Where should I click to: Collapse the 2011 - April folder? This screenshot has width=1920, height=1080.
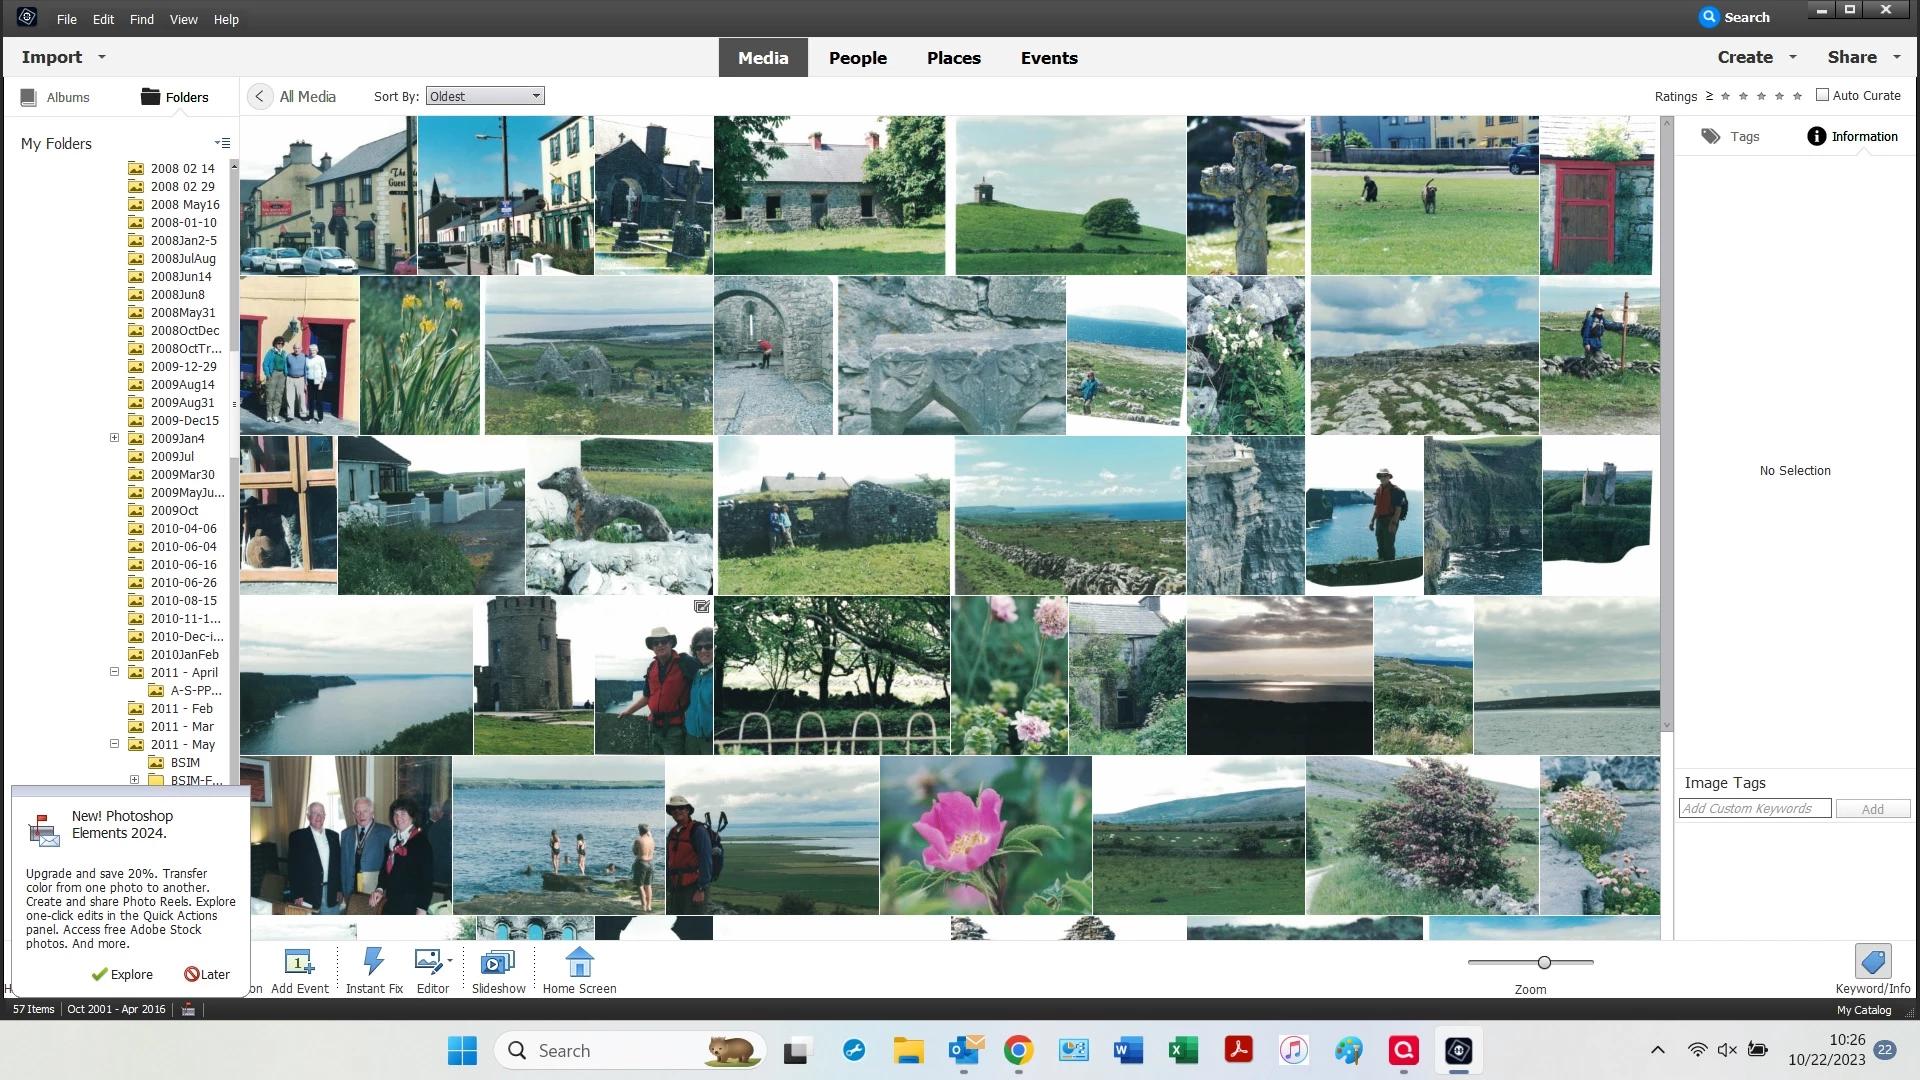click(x=114, y=672)
